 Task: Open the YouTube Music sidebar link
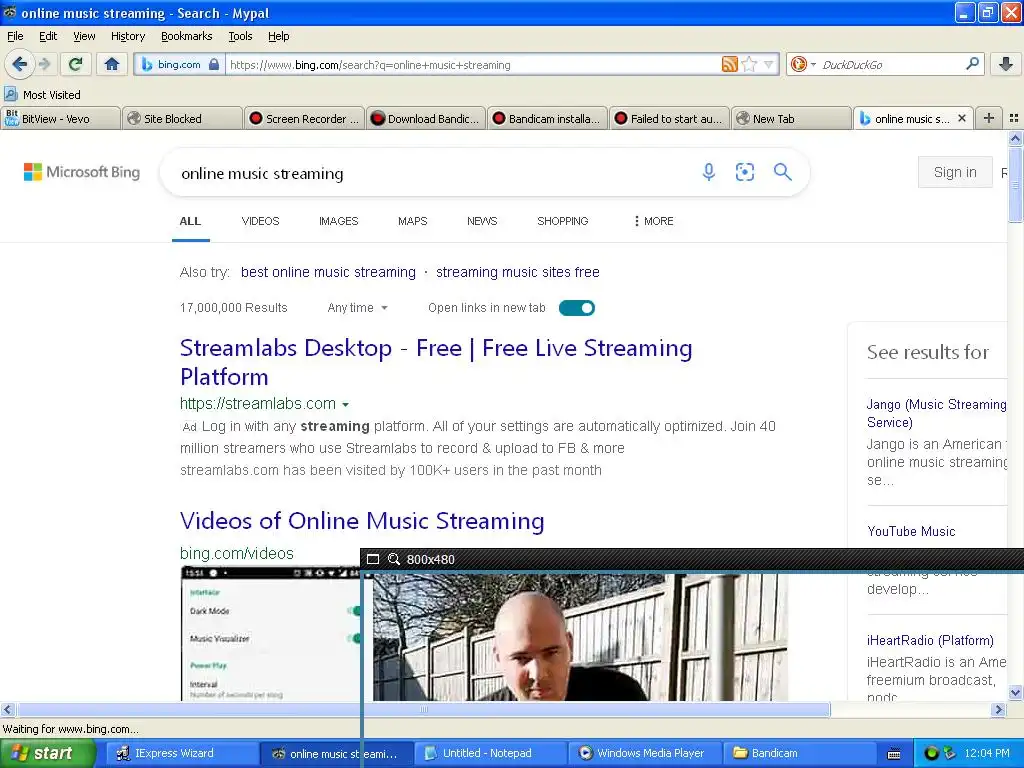coord(911,531)
